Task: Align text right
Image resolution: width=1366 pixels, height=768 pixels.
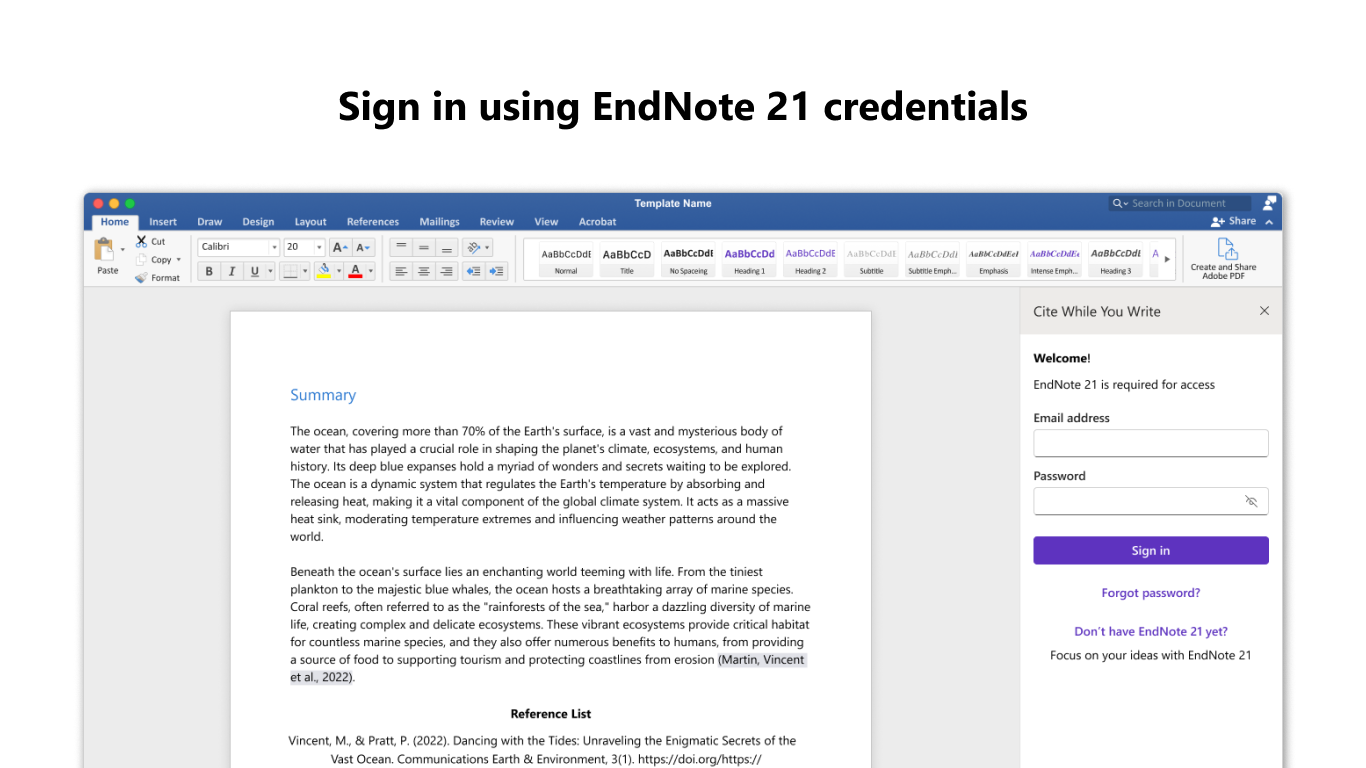Action: 447,271
